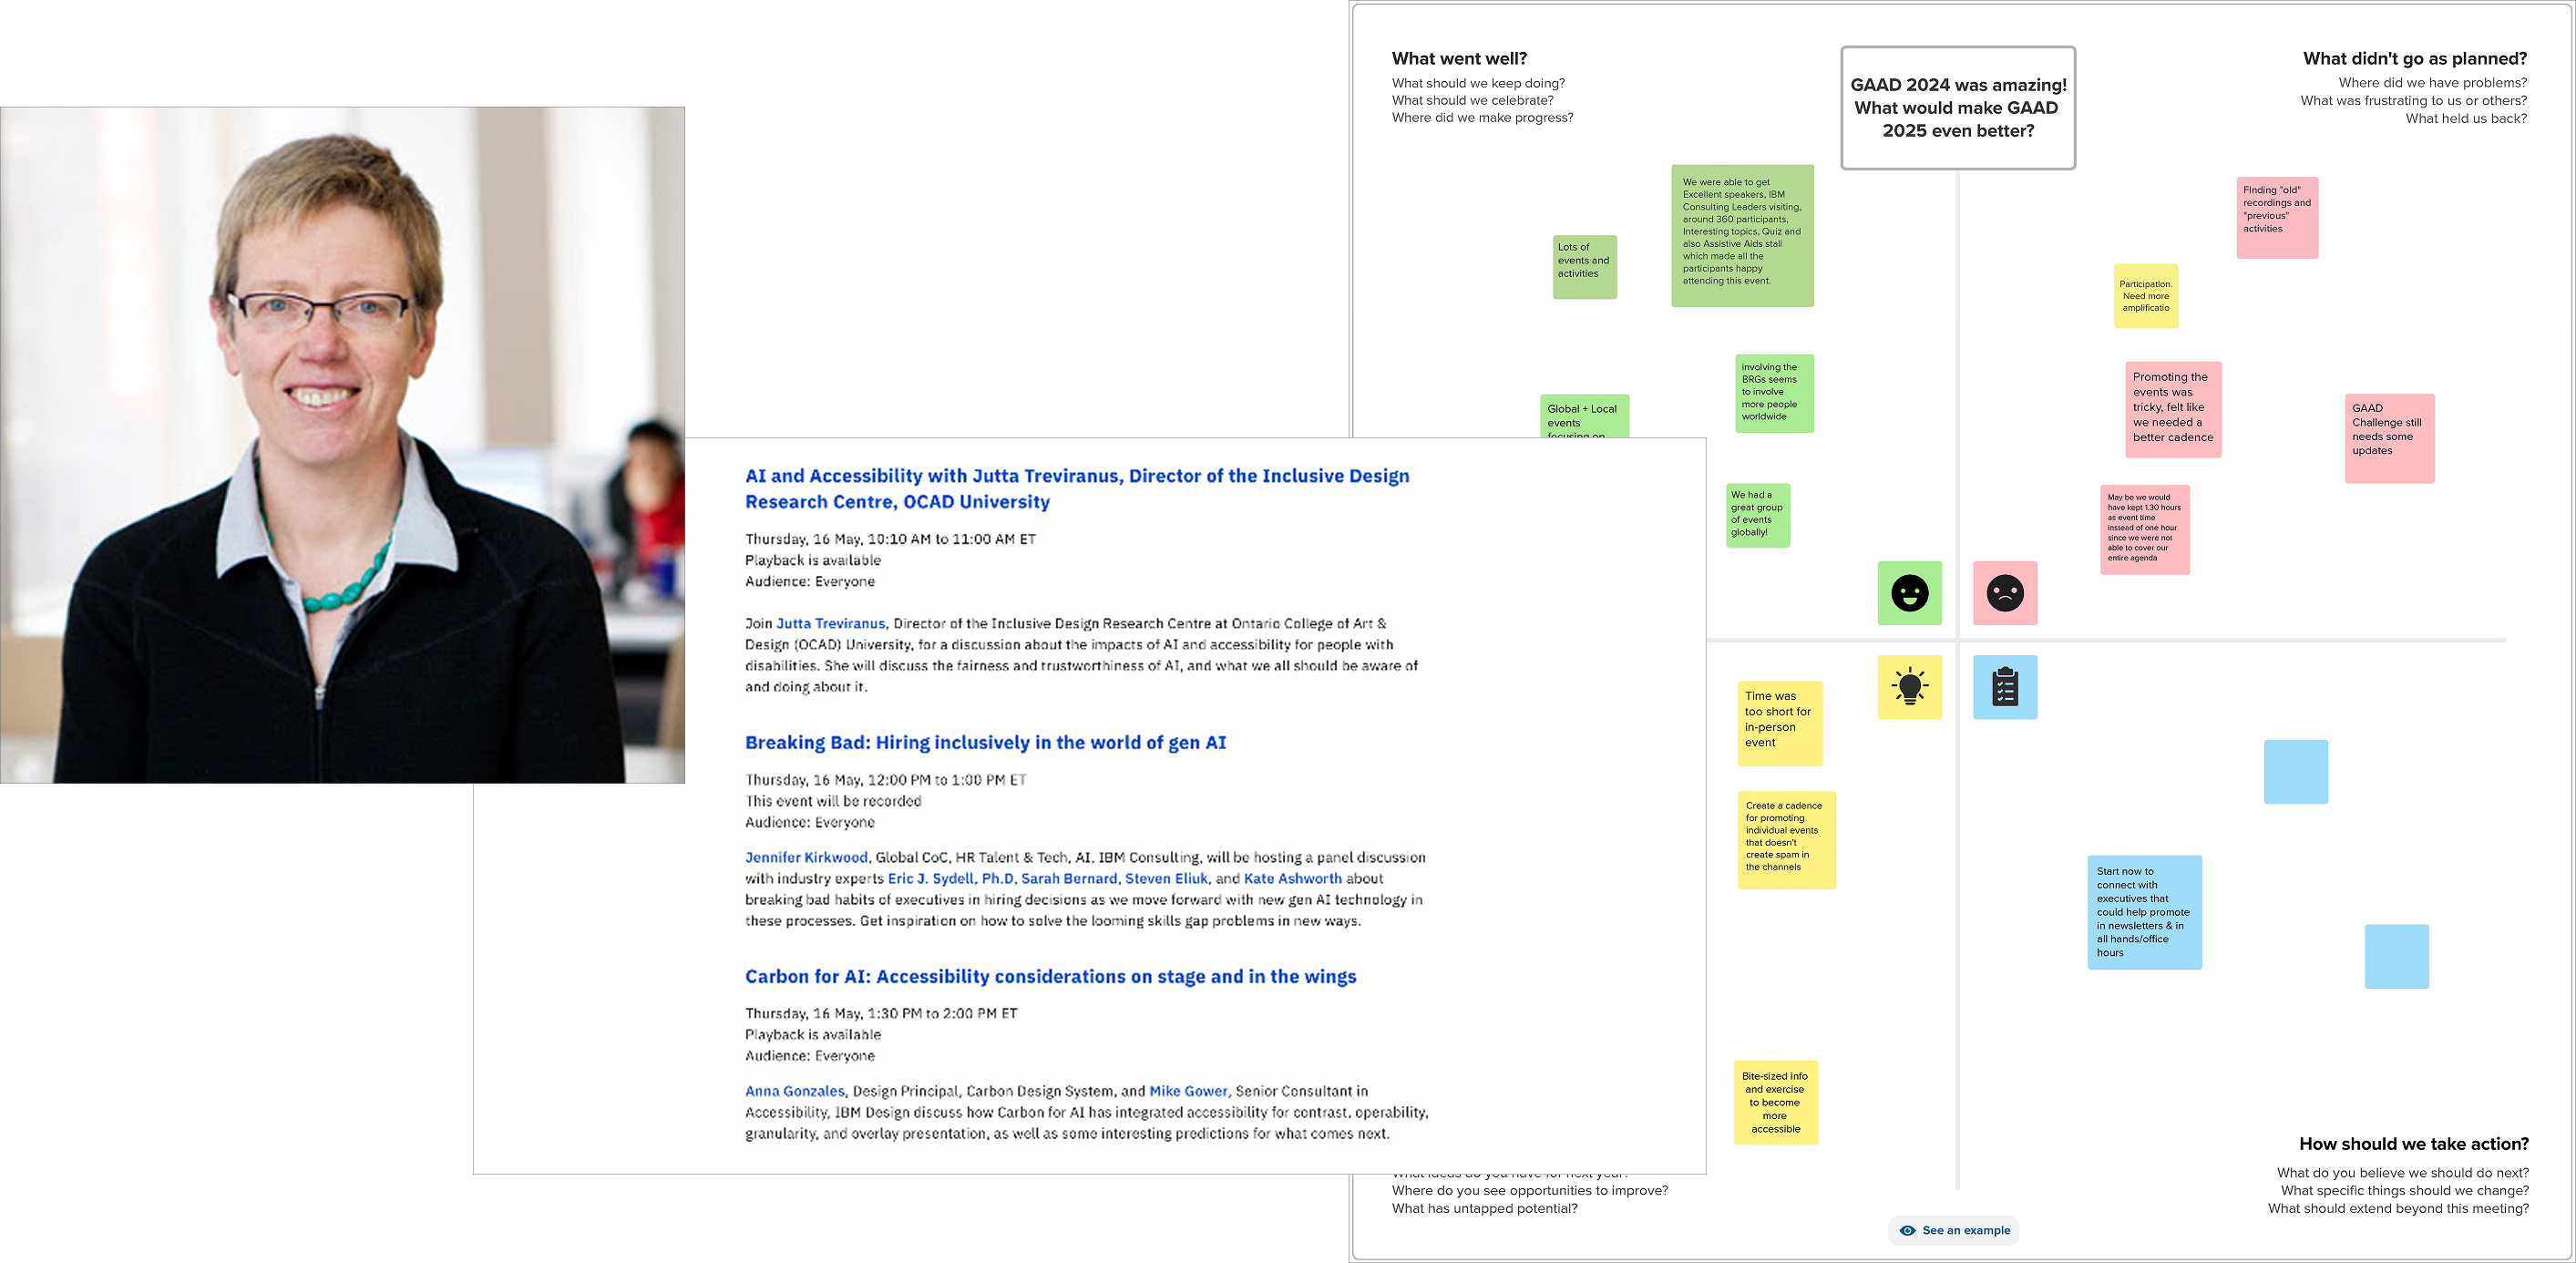Select the clipboard checklist icon

pyautogui.click(x=2004, y=687)
